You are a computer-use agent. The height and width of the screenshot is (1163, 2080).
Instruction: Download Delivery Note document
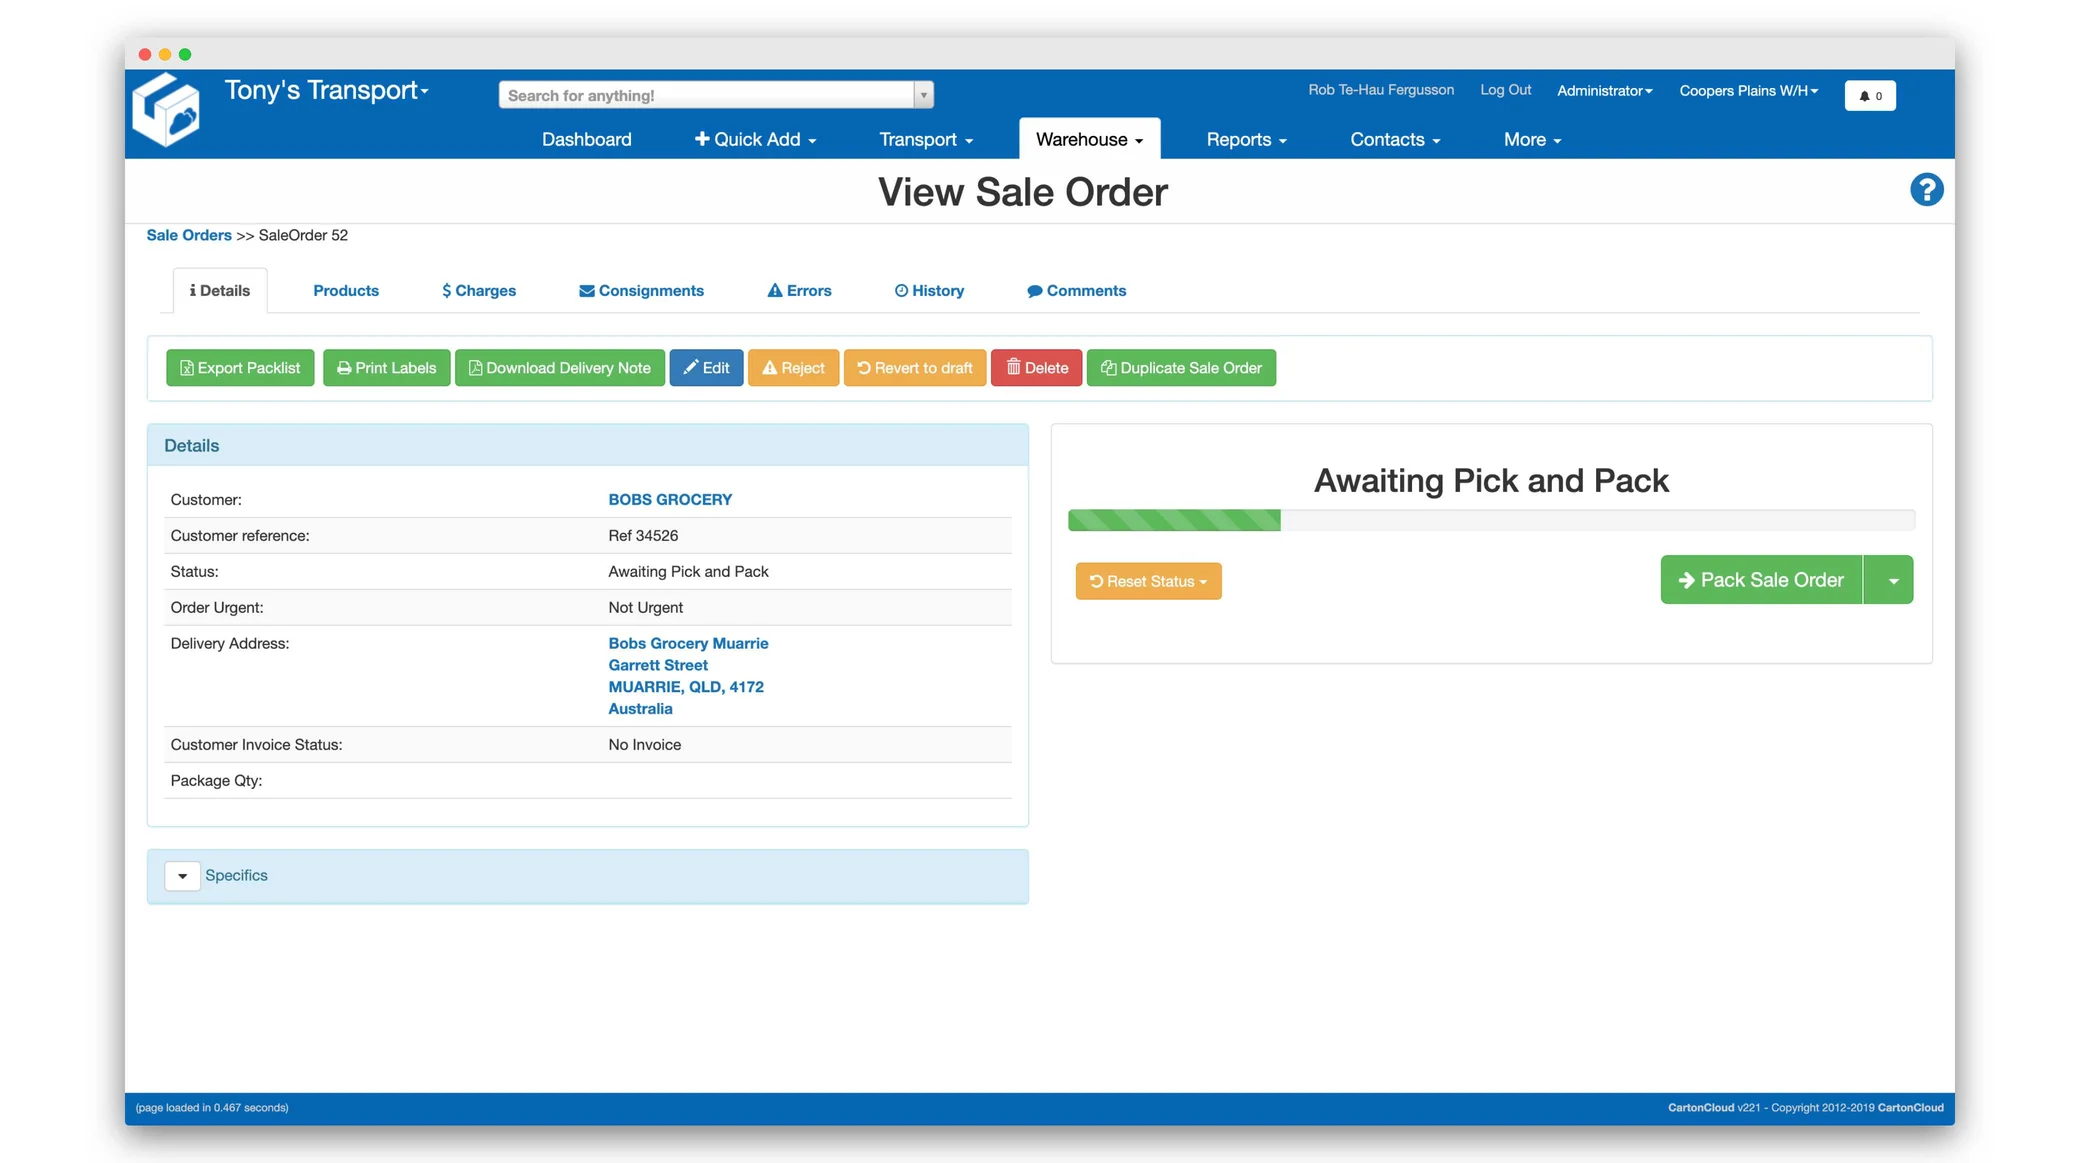pos(559,368)
